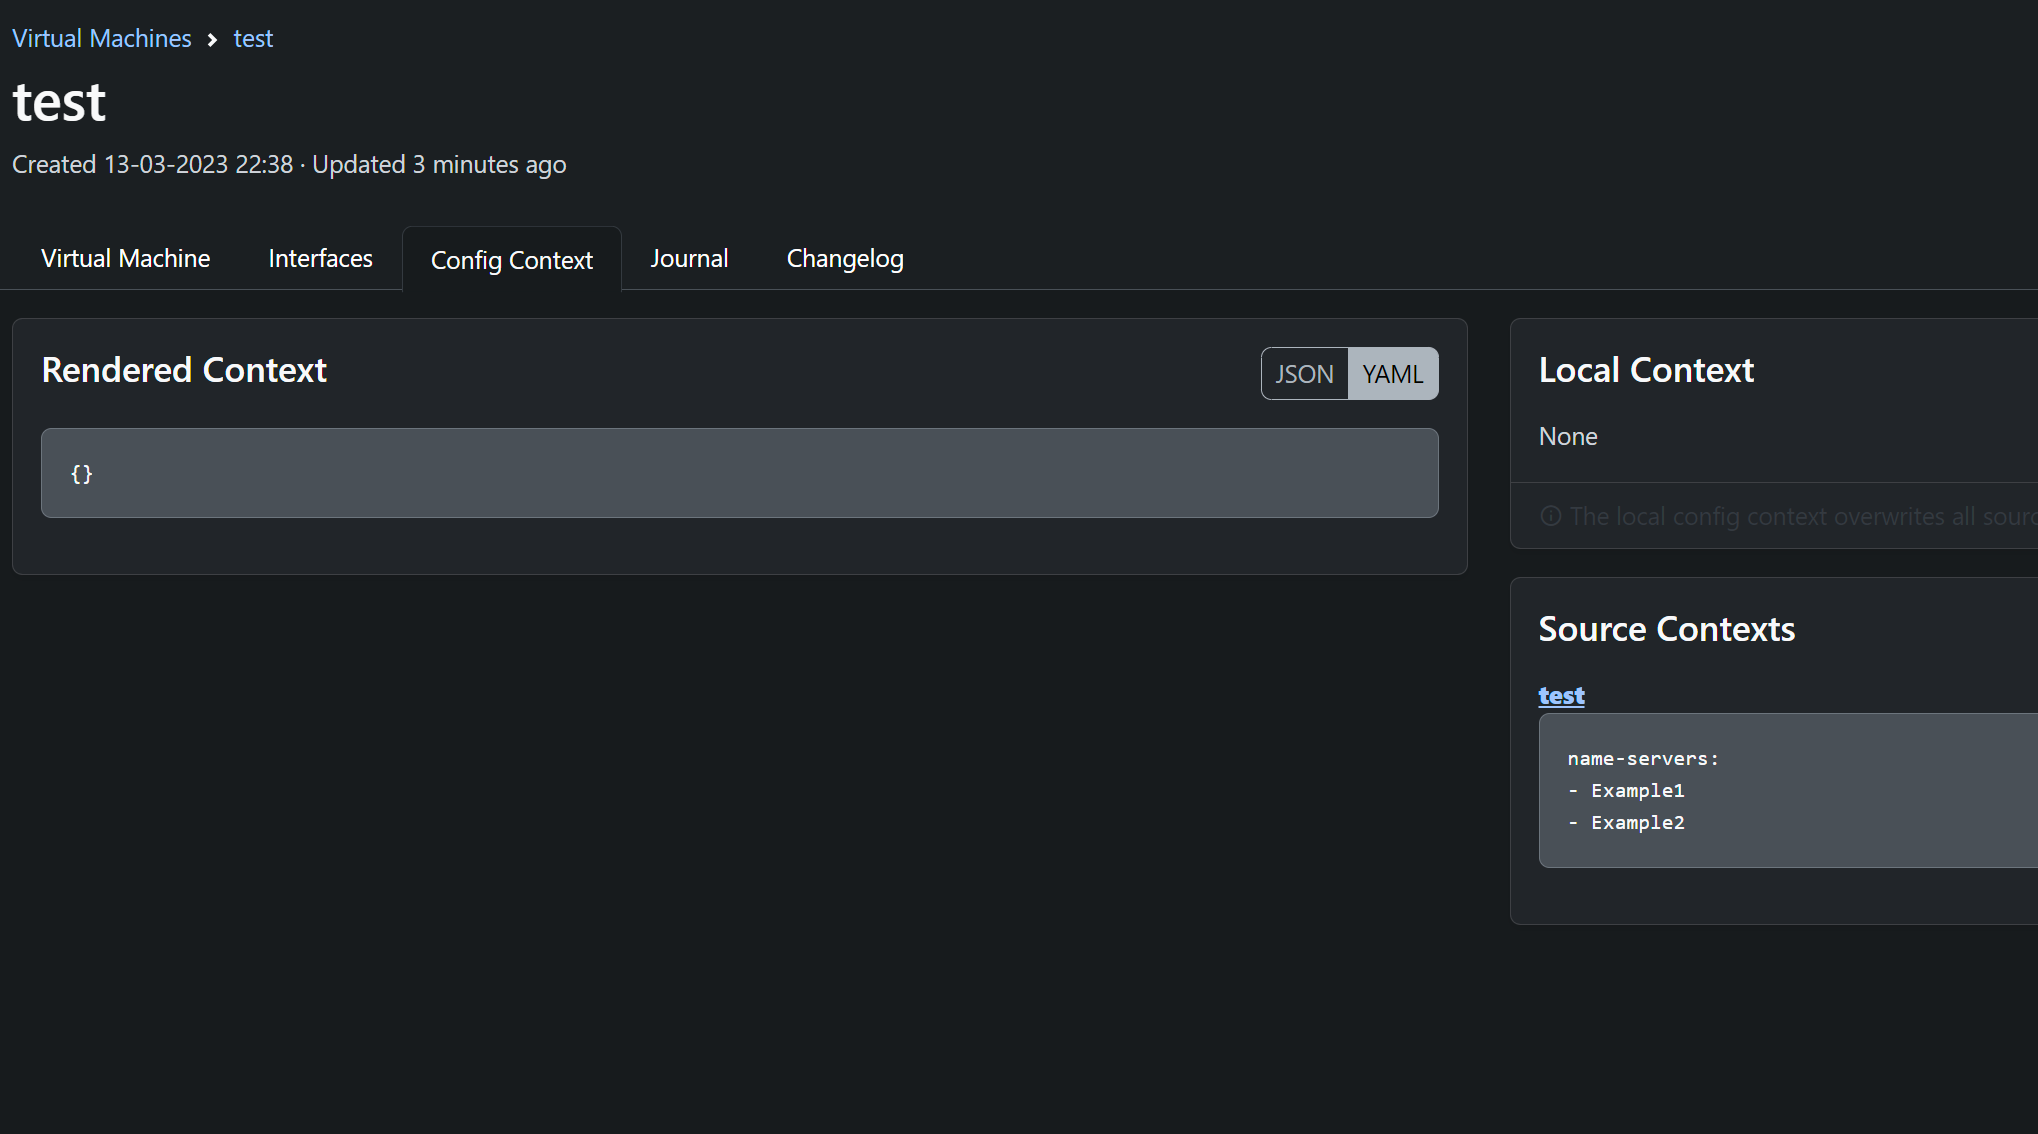Switch Rendered Context to JSON view
2038x1134 pixels.
click(1304, 373)
